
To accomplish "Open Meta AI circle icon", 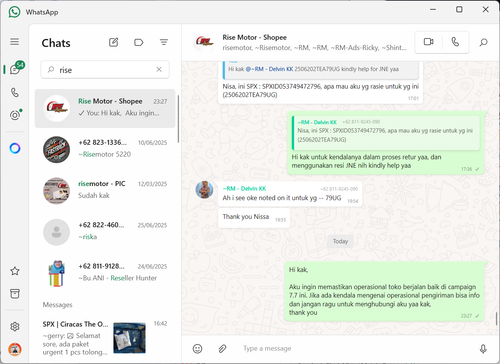I will [15, 148].
